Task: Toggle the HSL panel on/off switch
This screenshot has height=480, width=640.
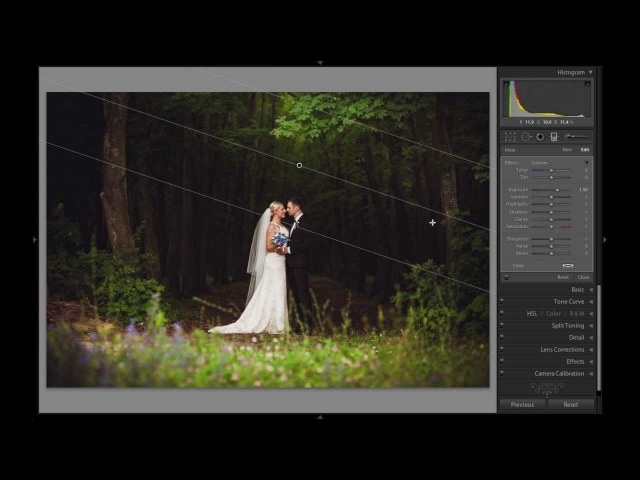Action: [502, 312]
